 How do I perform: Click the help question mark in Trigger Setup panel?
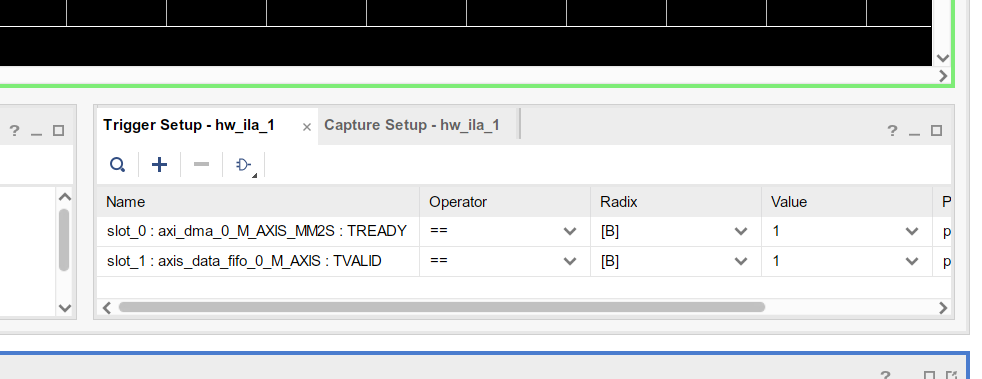point(892,131)
